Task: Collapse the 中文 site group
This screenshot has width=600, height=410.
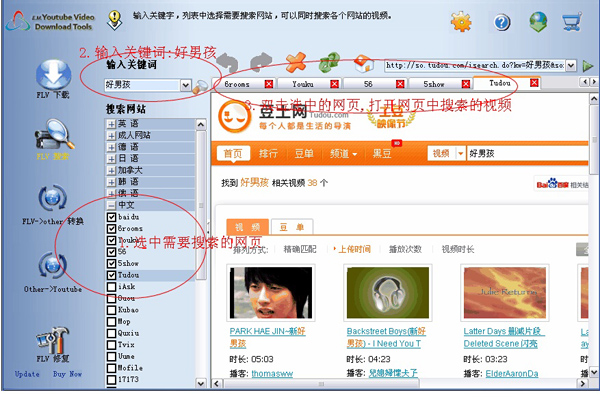Action: pyautogui.click(x=111, y=205)
